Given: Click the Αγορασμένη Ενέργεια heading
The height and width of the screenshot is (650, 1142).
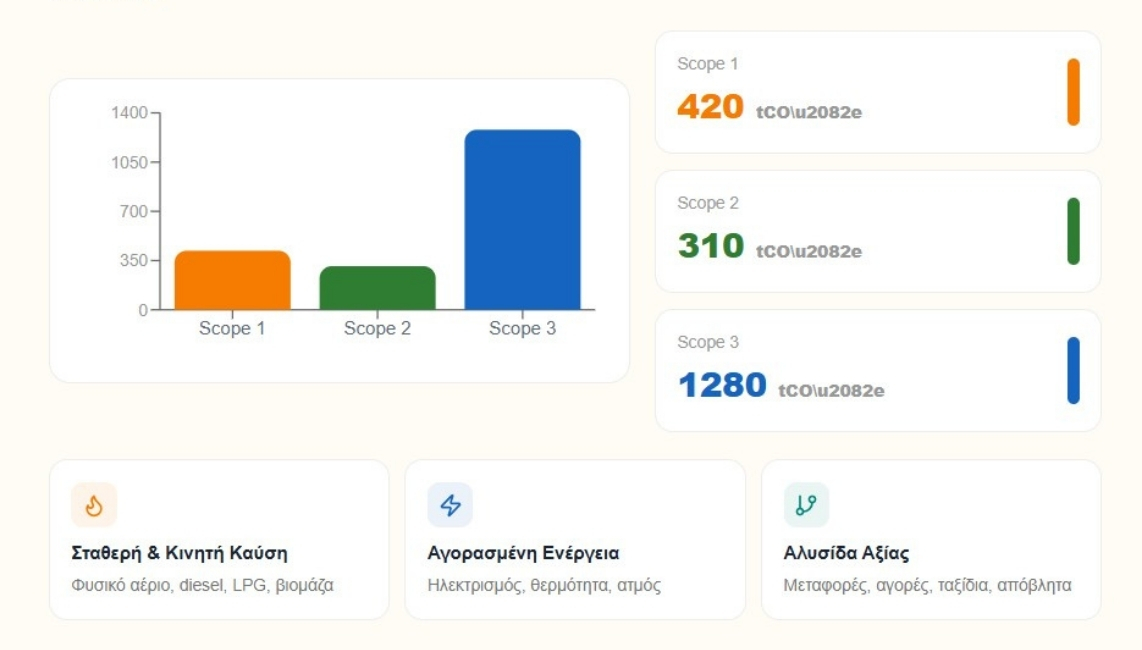Looking at the screenshot, I should pyautogui.click(x=523, y=553).
